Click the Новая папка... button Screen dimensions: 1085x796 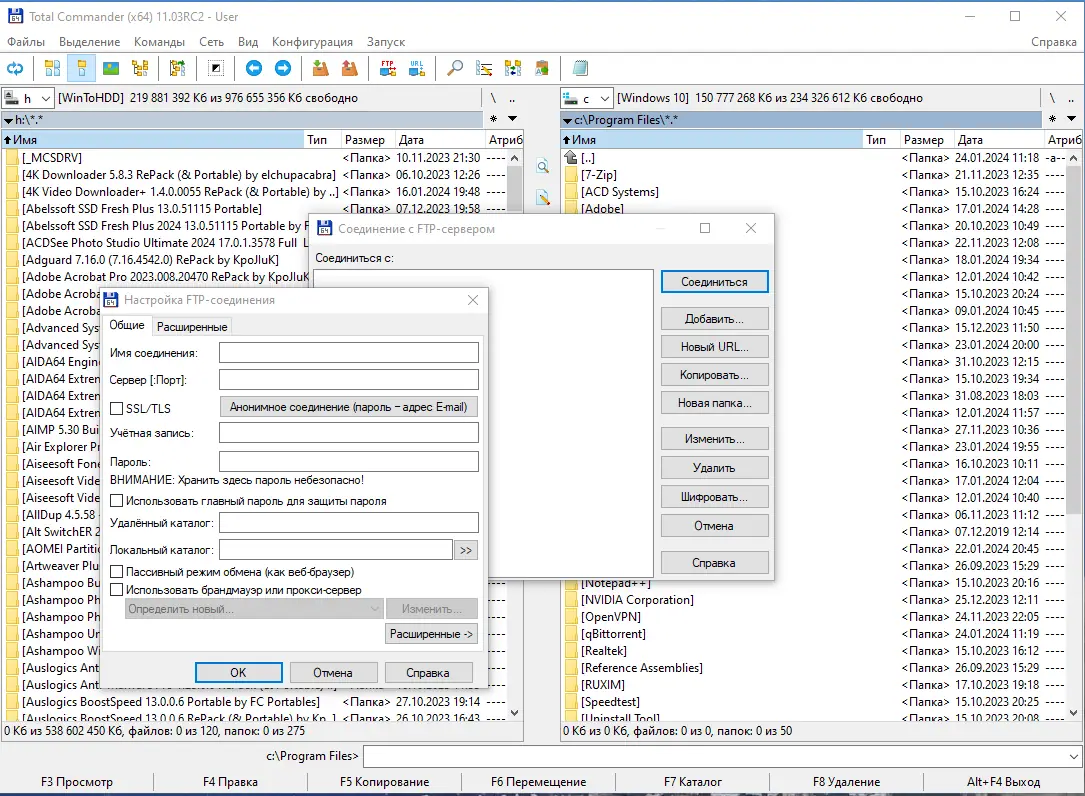tap(714, 403)
